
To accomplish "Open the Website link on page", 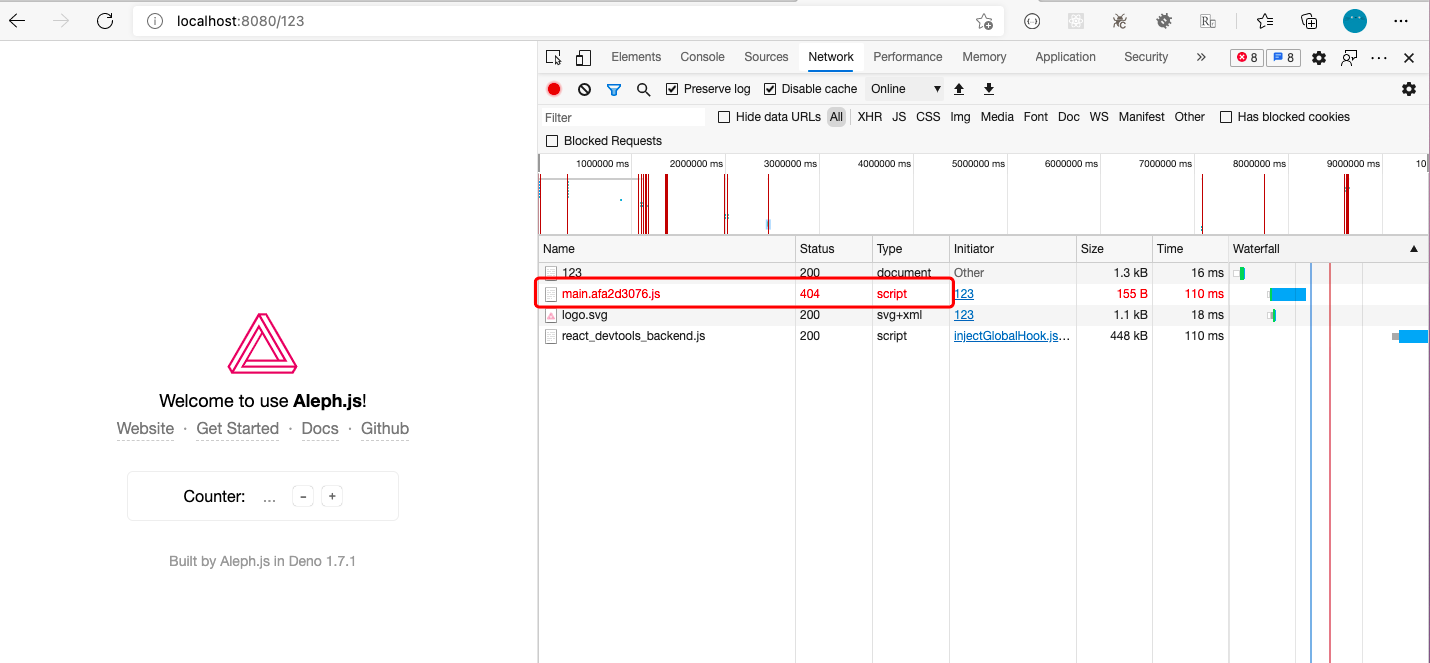I will [145, 429].
